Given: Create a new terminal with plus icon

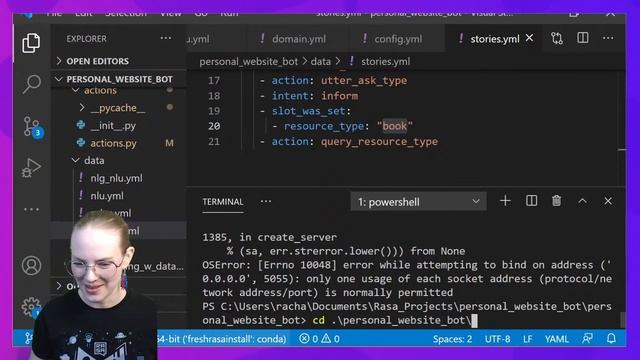Looking at the screenshot, I should [505, 201].
